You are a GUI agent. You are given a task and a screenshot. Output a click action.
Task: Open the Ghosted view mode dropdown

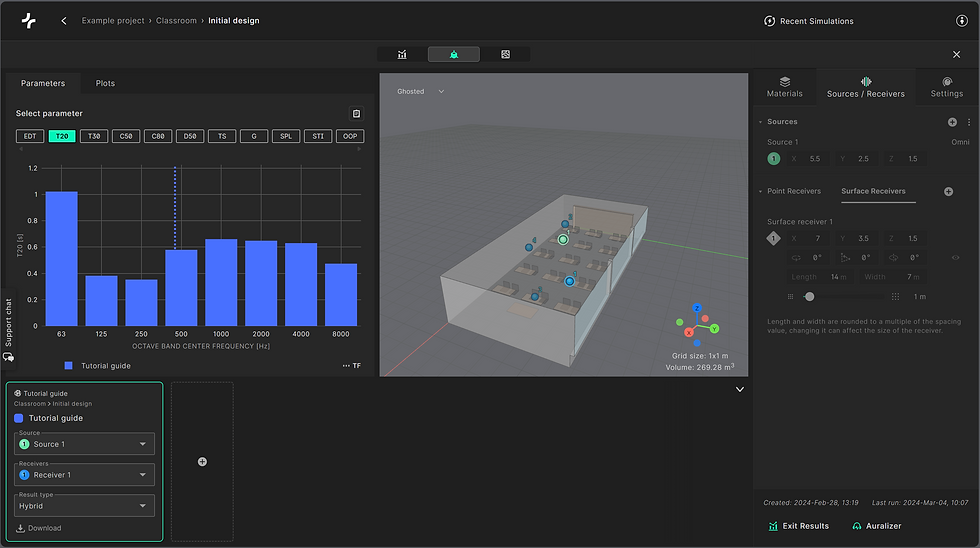coord(420,91)
